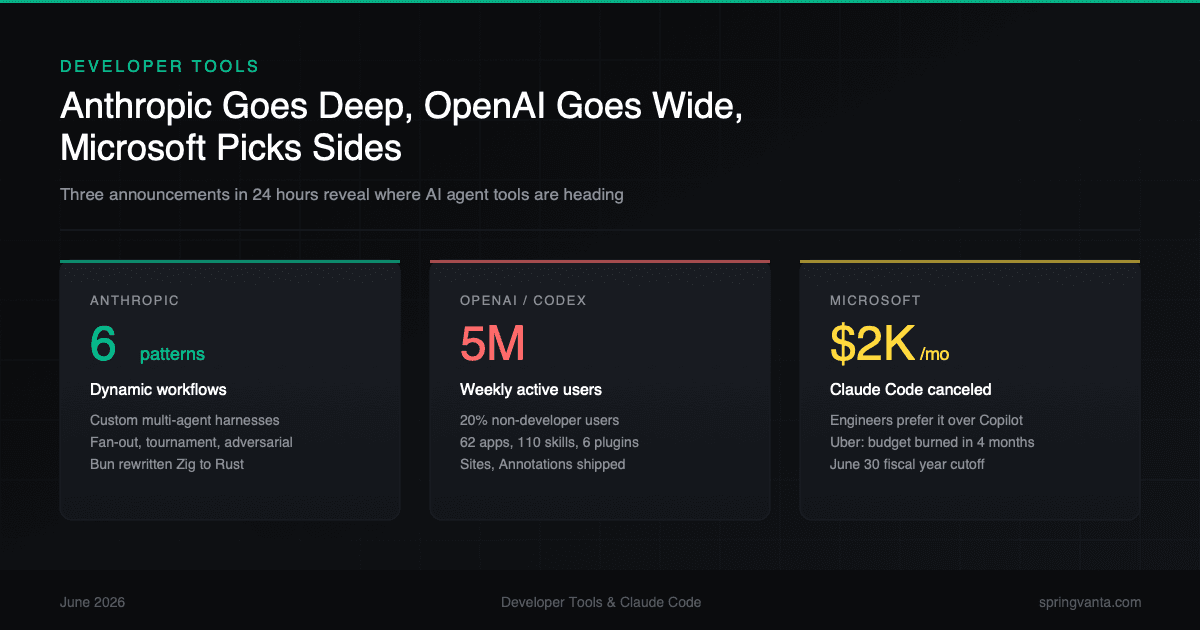Click 'Custom multi-agent harnesses' line

coord(185,420)
